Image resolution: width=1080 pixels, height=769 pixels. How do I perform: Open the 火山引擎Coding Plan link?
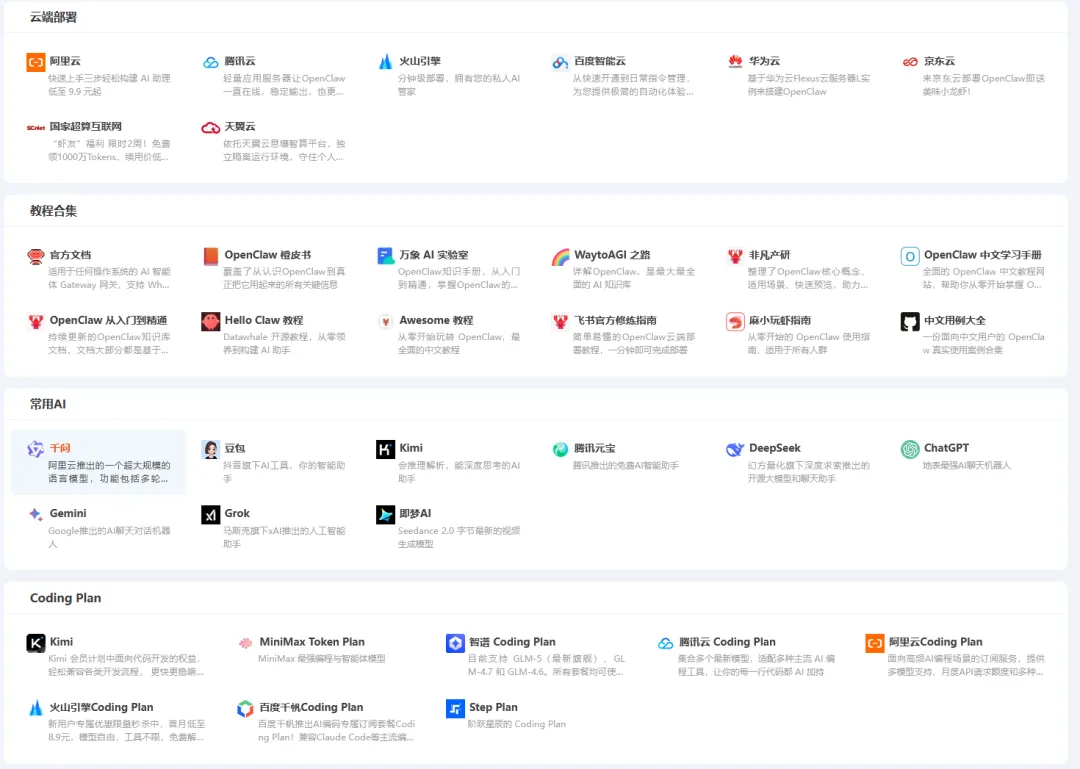click(101, 707)
